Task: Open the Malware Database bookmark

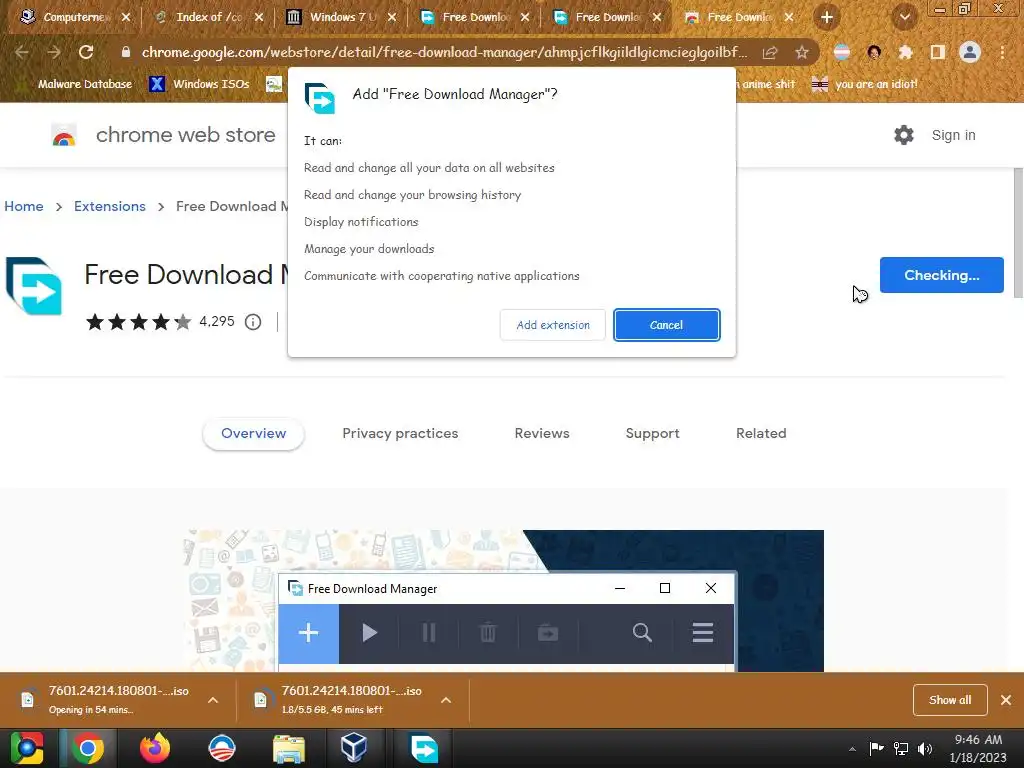Action: coord(77,84)
